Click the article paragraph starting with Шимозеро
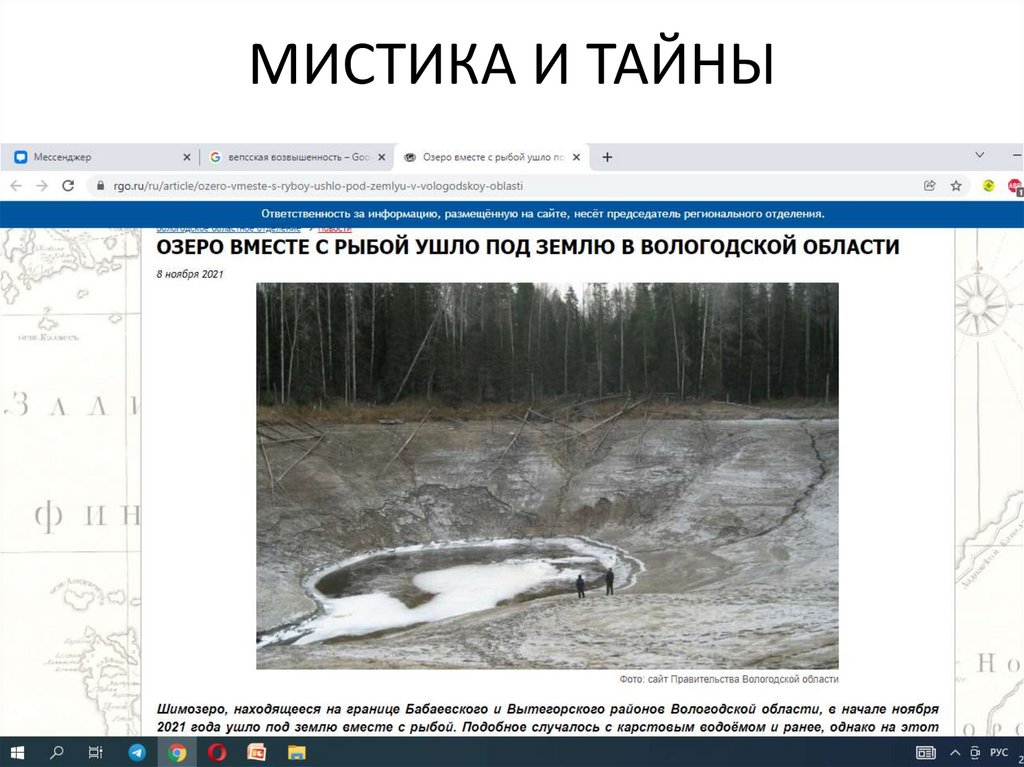The image size is (1024, 767). coord(547,718)
